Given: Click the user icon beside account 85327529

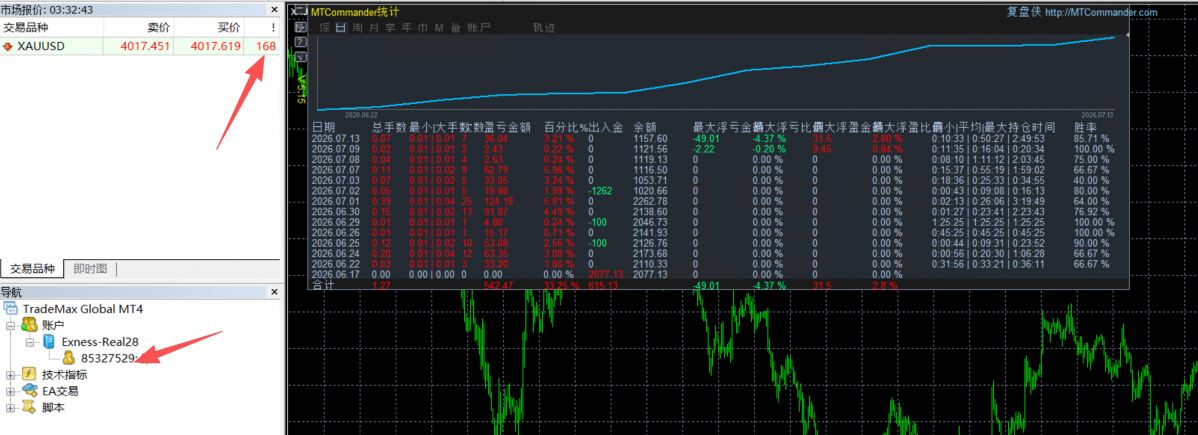Looking at the screenshot, I should coord(69,358).
